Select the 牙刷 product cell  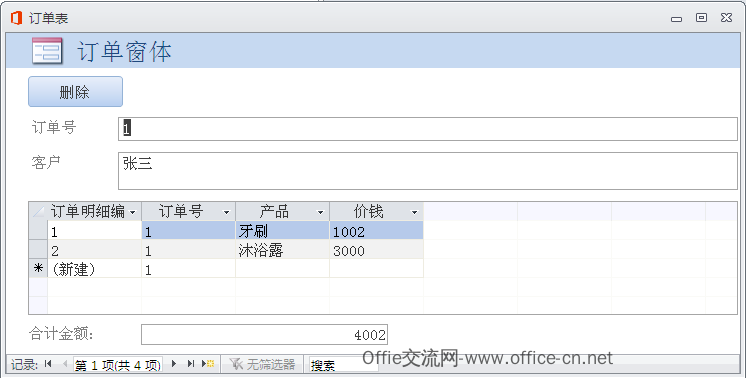pyautogui.click(x=283, y=231)
